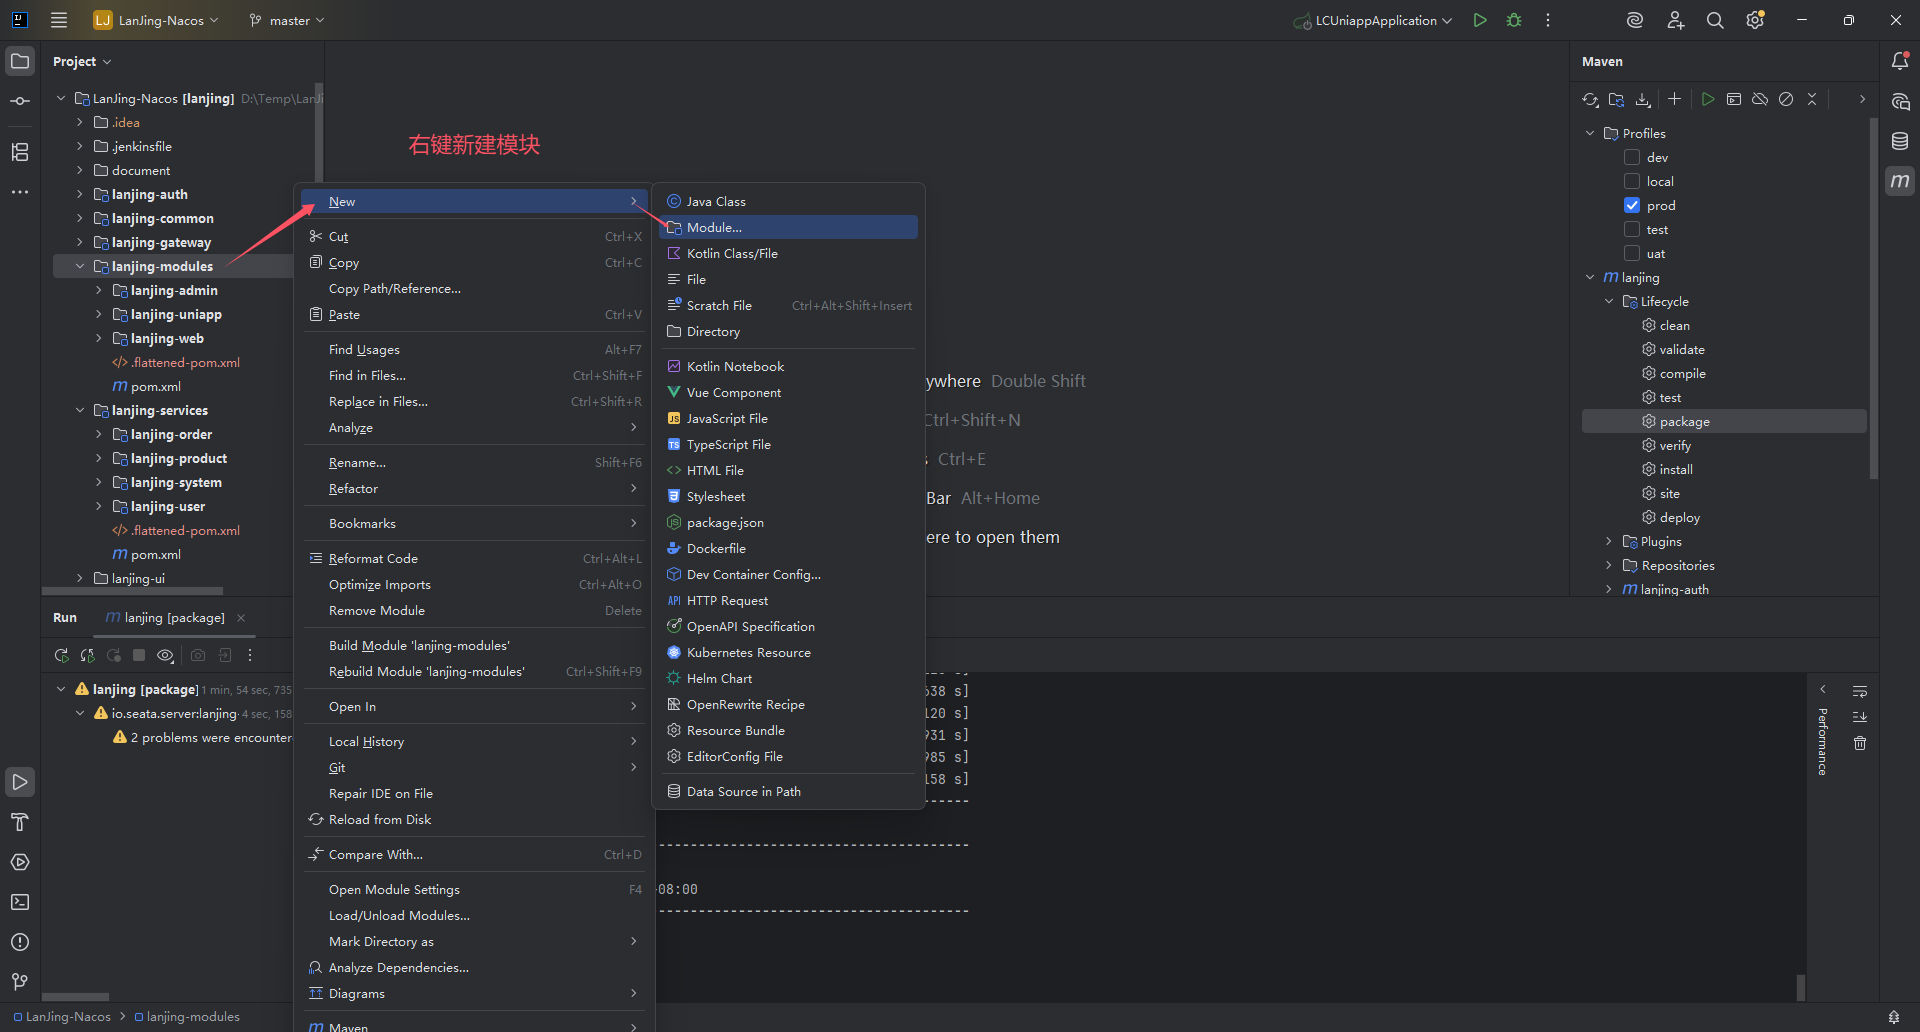Choose Module... from the New submenu
The height and width of the screenshot is (1032, 1920).
[x=788, y=227]
